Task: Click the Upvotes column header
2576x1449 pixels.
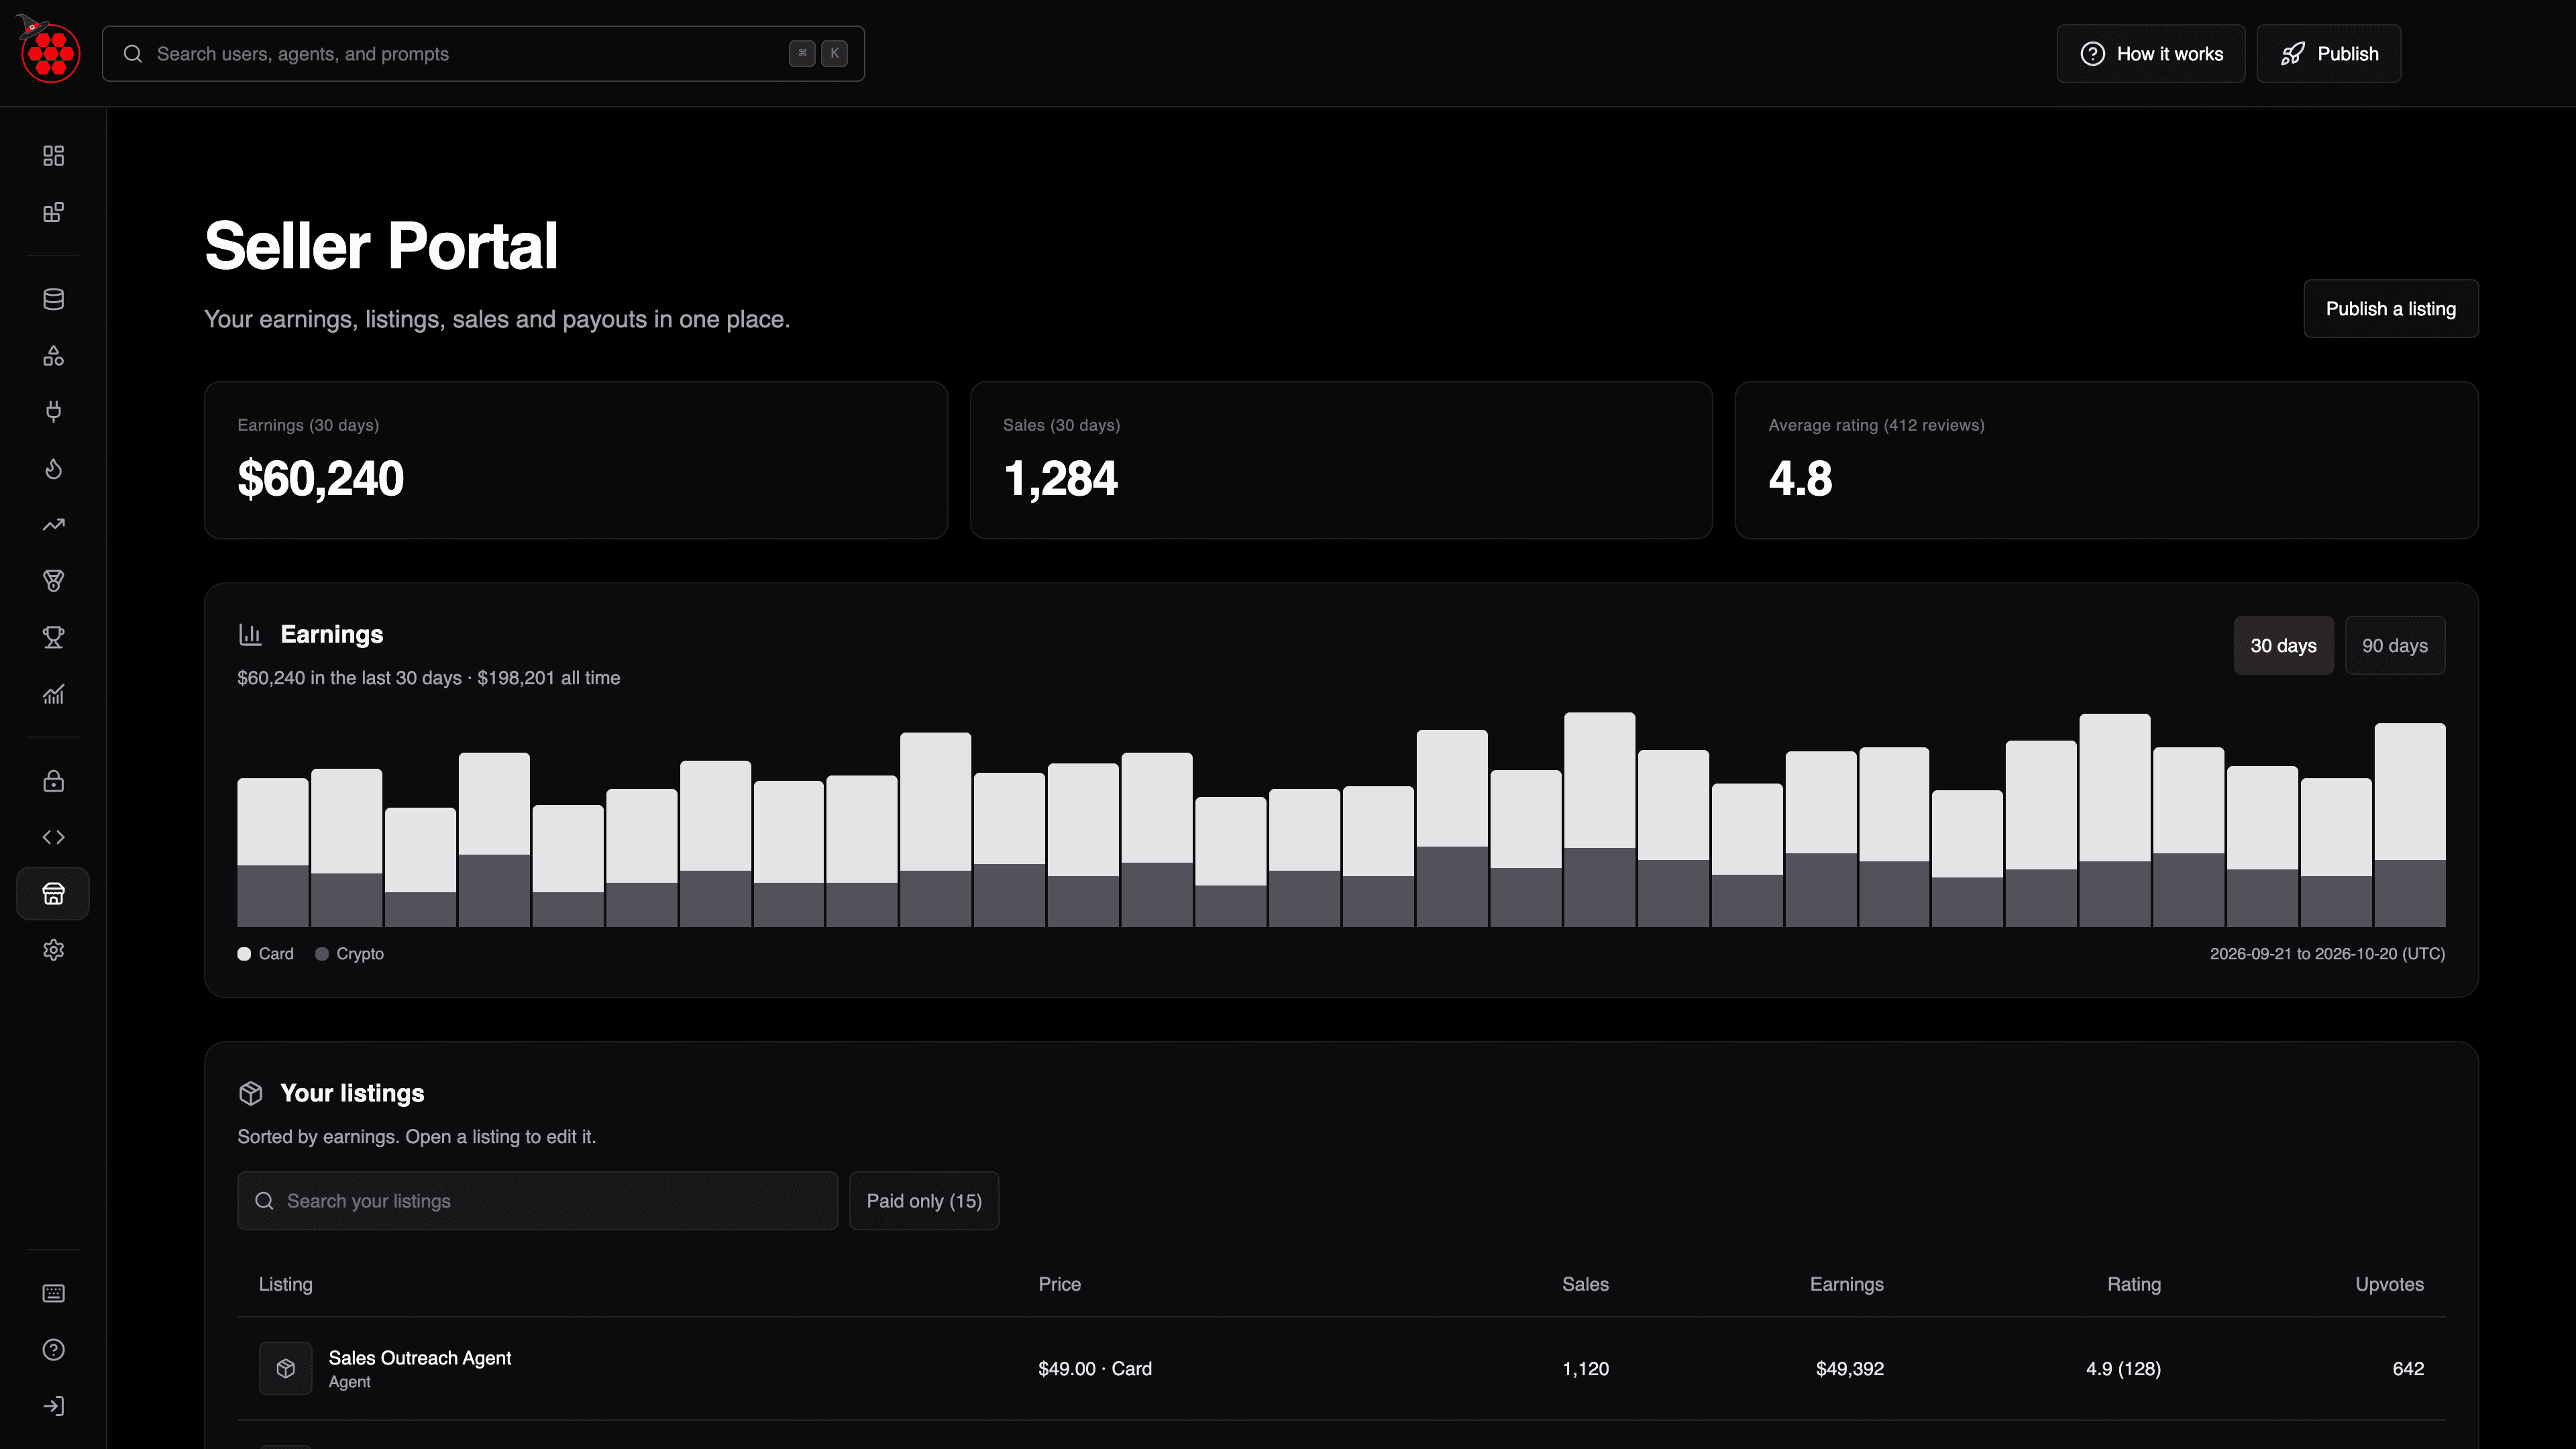Action: pyautogui.click(x=2389, y=1284)
